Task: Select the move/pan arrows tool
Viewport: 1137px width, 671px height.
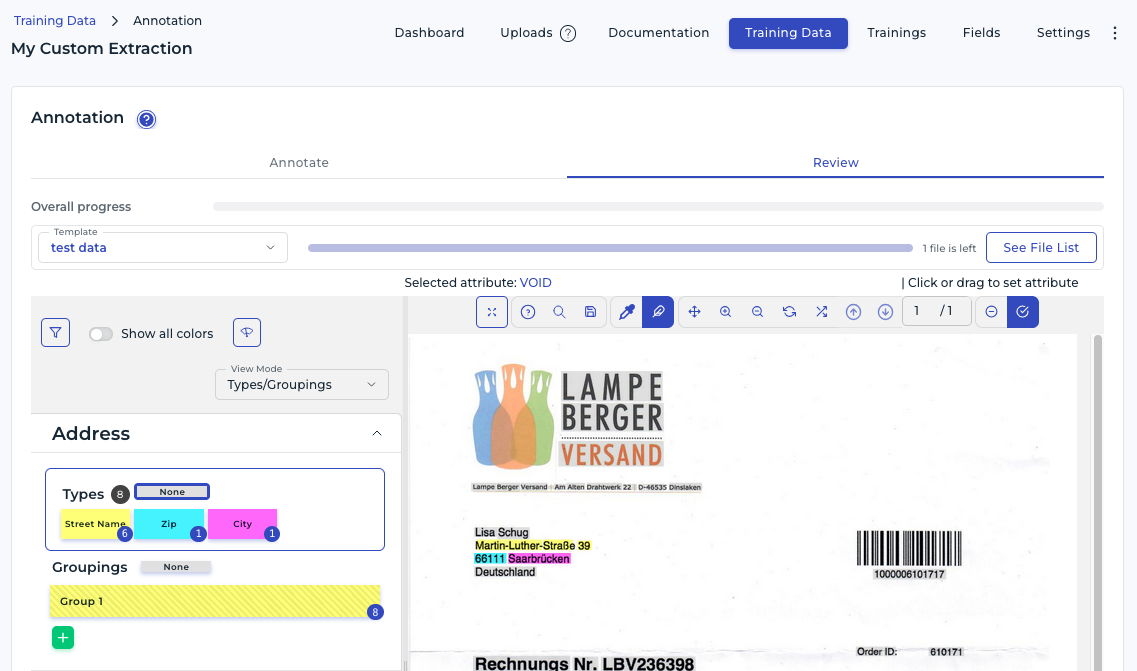Action: coord(694,312)
